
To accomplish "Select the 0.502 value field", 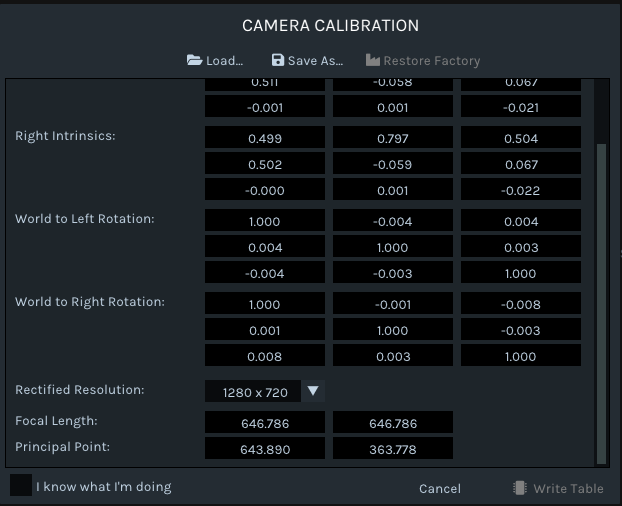I will pyautogui.click(x=265, y=163).
